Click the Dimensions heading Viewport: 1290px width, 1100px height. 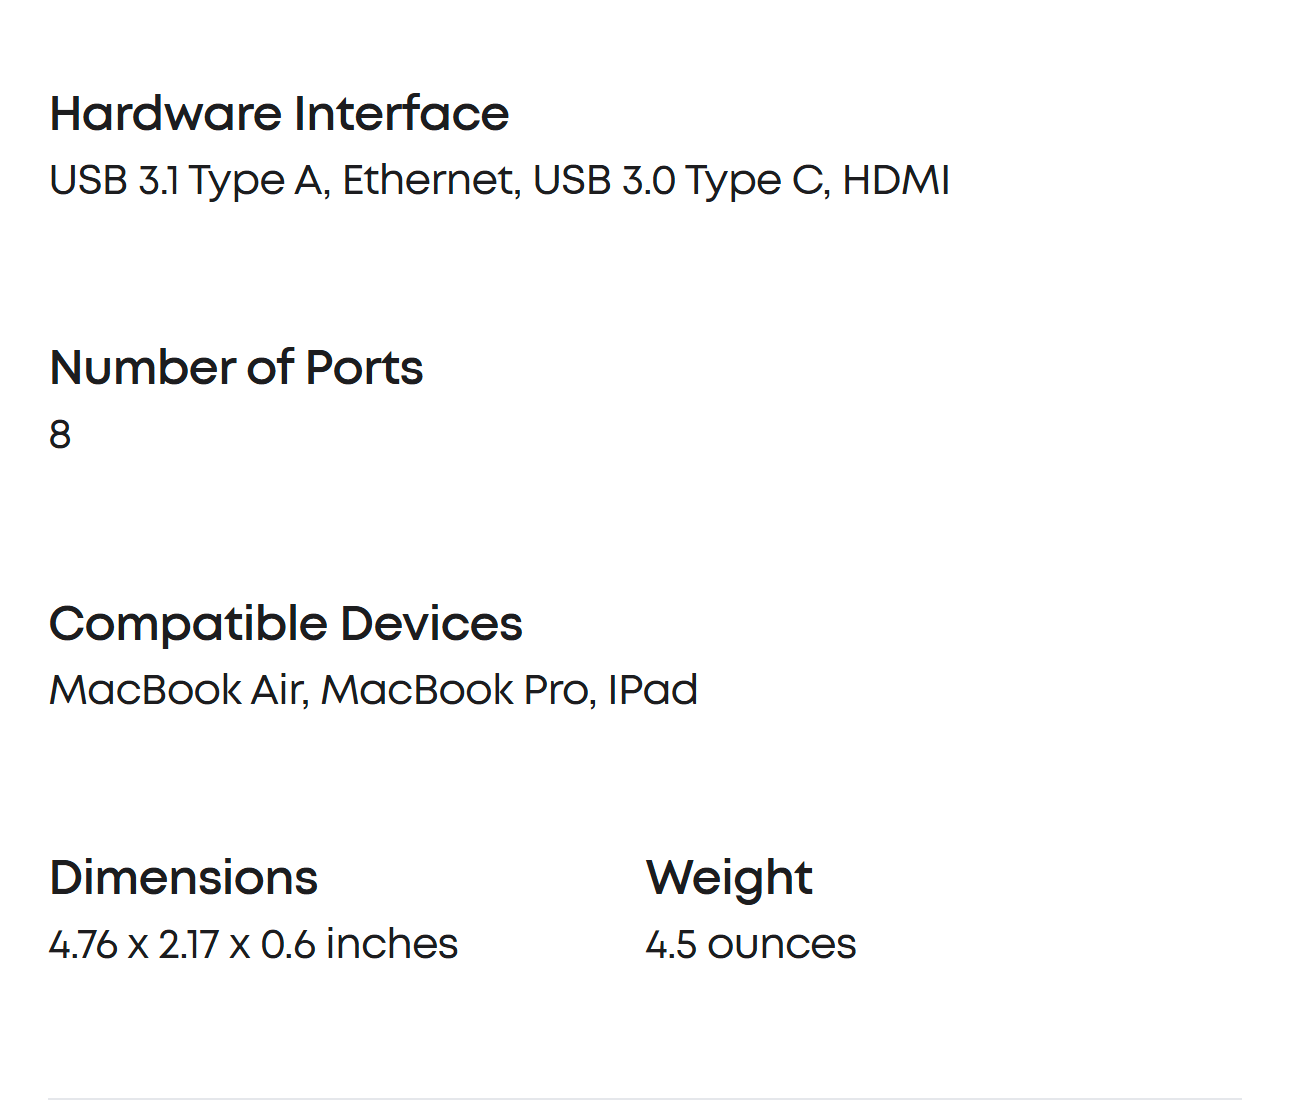(x=183, y=878)
